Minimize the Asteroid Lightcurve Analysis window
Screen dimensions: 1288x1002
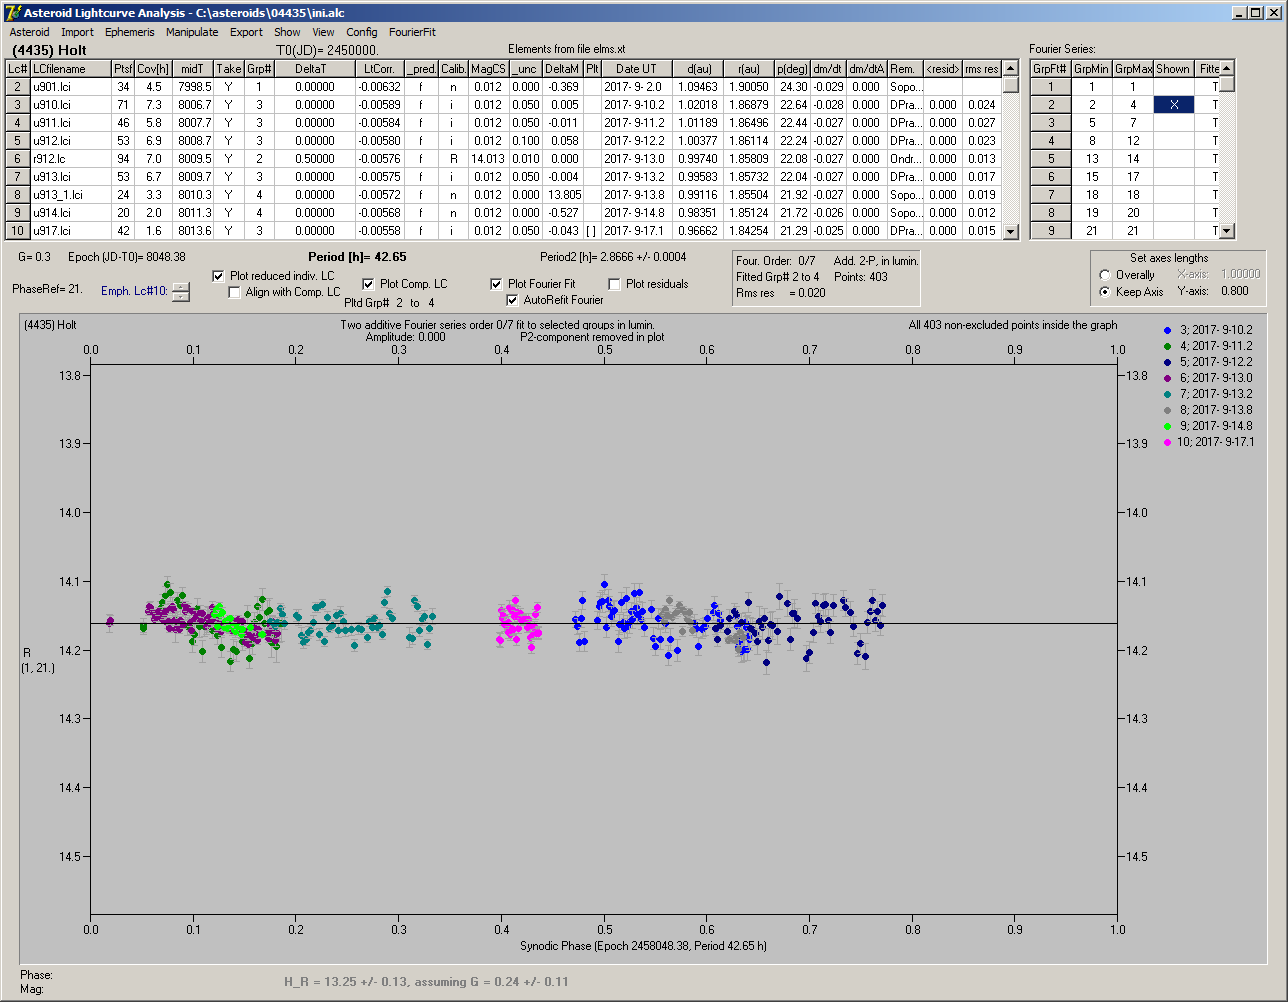[x=1240, y=12]
